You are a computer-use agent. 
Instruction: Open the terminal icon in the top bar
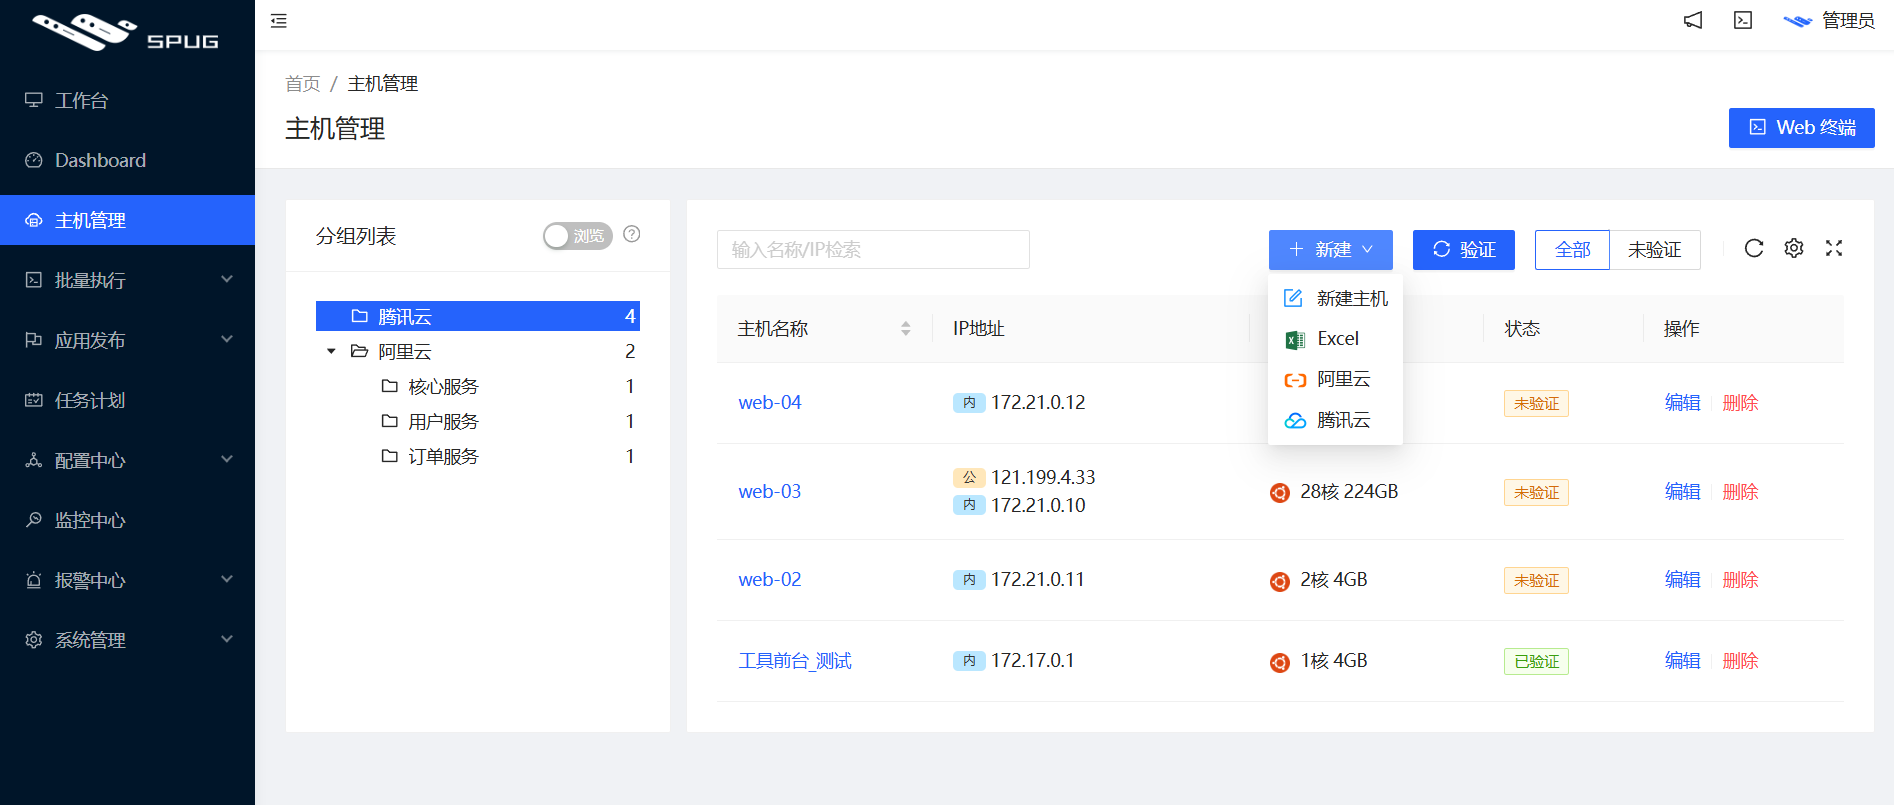tap(1743, 21)
